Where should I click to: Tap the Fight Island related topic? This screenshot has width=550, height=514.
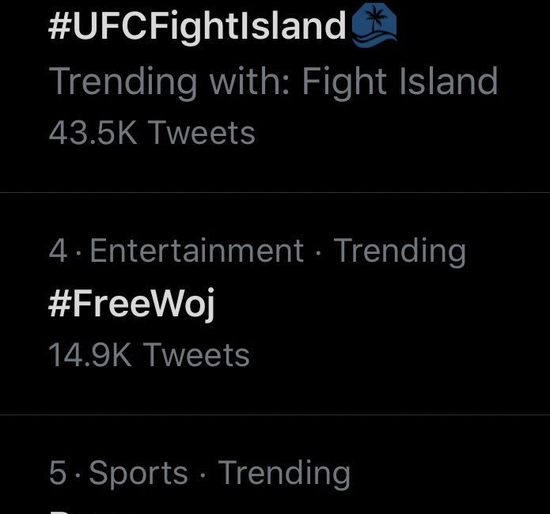click(x=400, y=83)
